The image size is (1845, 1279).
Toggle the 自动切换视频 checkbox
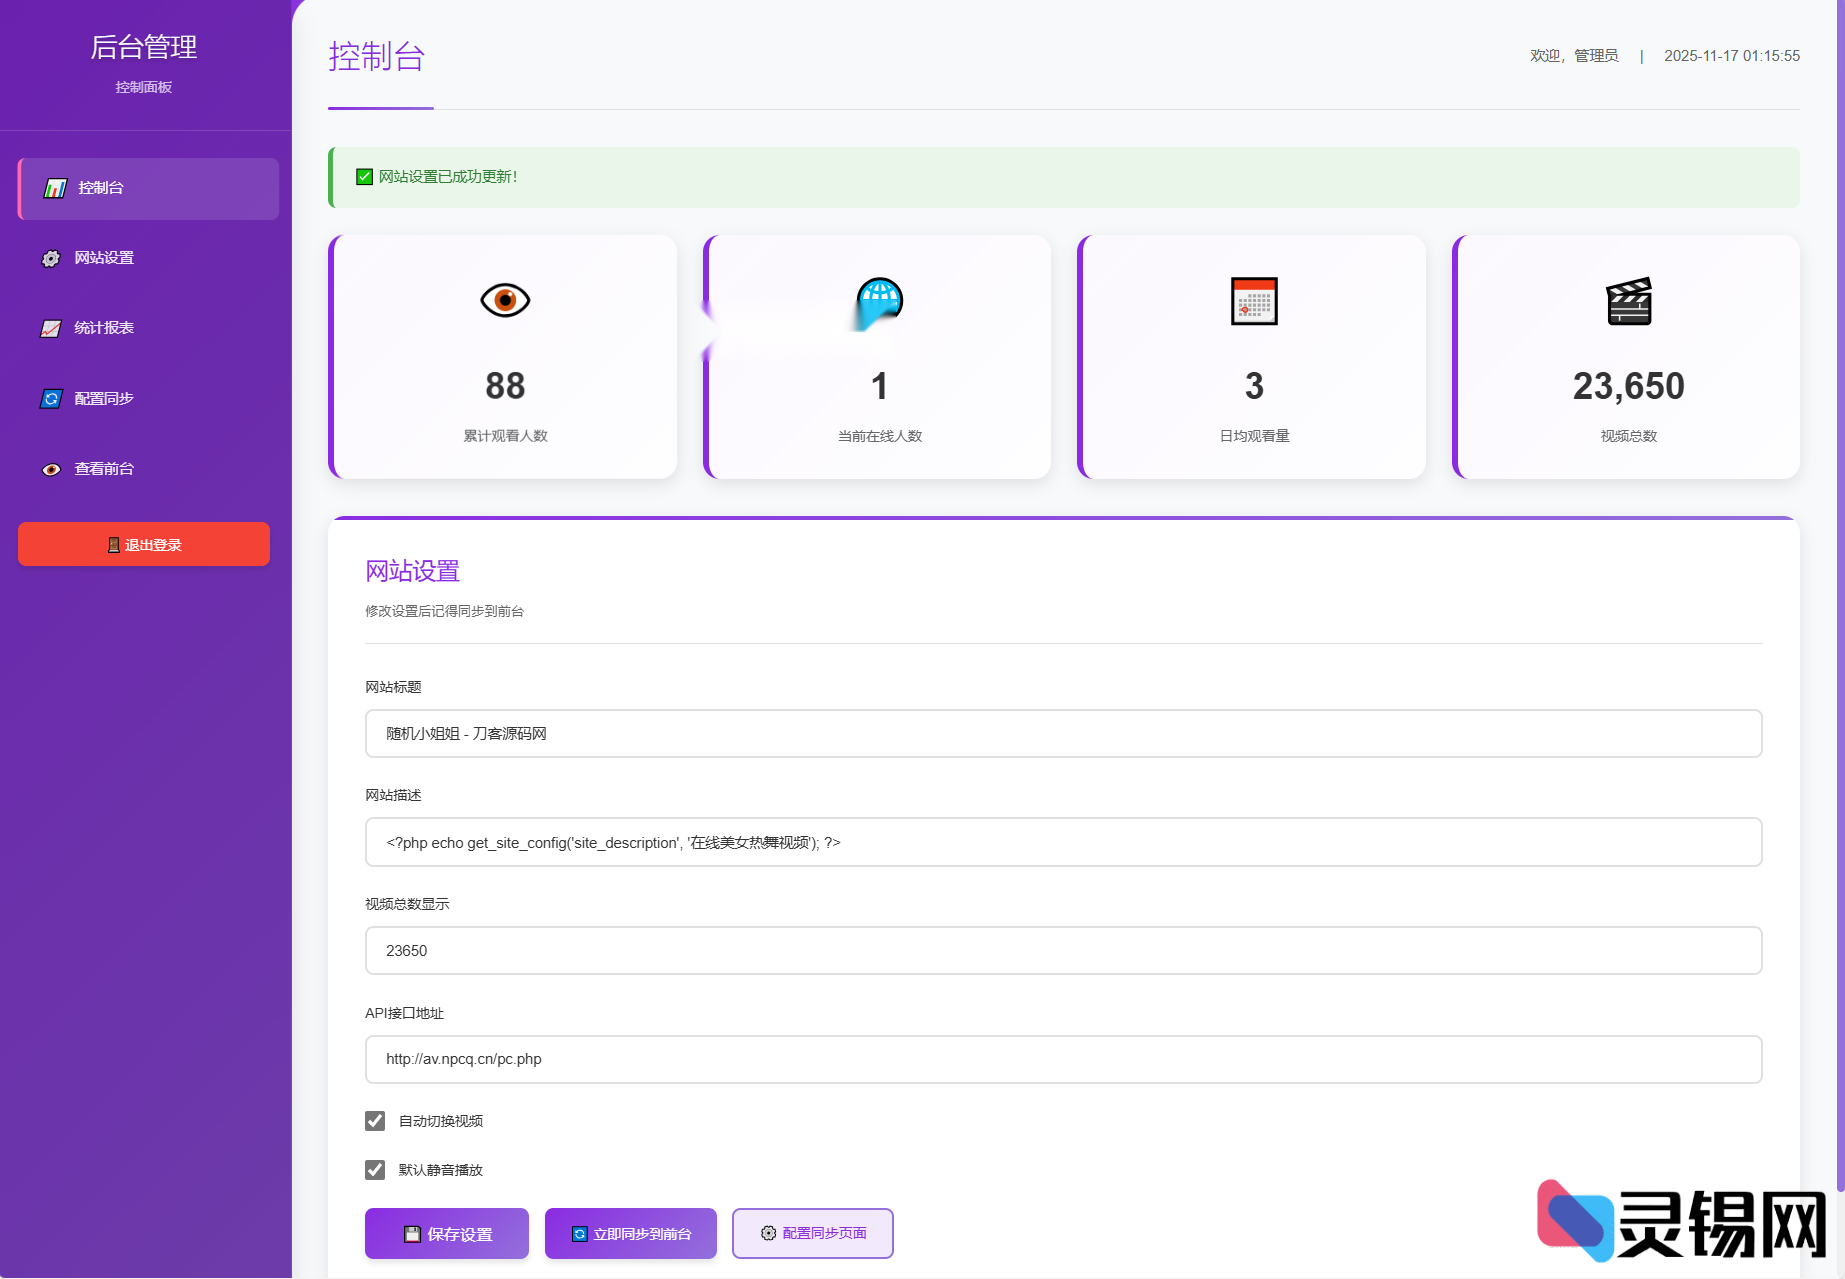tap(375, 1121)
